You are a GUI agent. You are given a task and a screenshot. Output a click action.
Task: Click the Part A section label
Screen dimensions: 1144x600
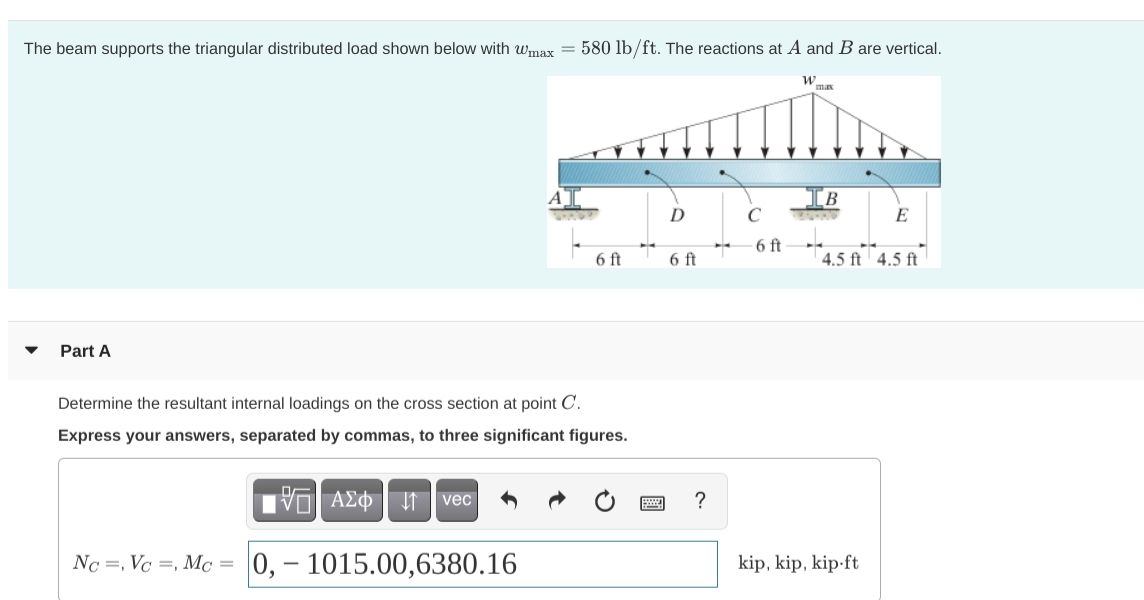82,351
